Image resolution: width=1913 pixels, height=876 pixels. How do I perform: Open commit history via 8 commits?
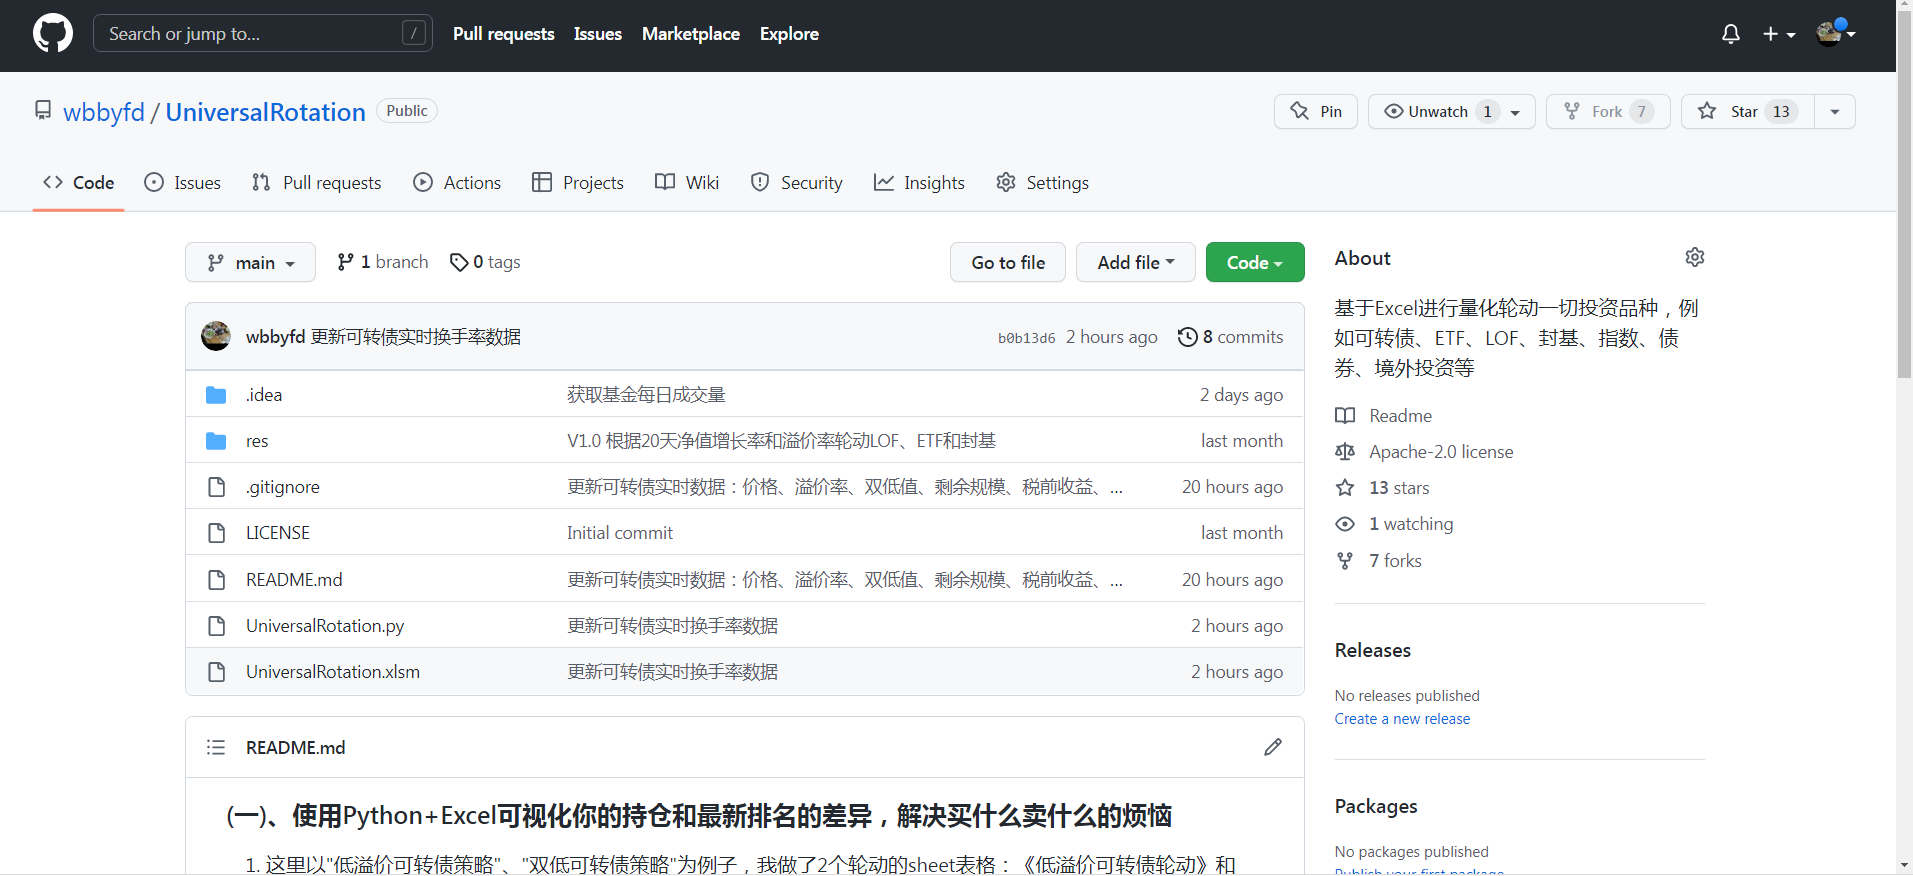click(1231, 337)
